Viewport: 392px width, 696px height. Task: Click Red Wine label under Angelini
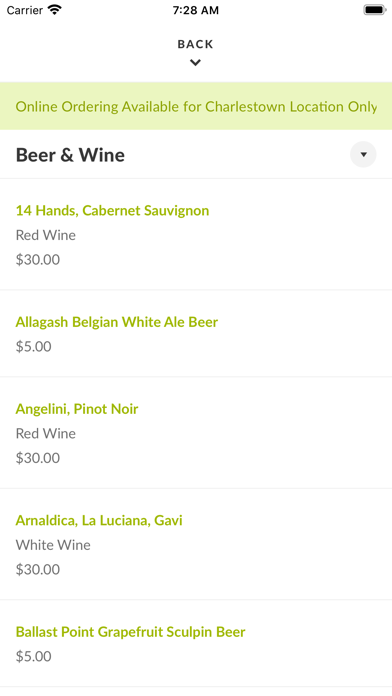coord(46,433)
